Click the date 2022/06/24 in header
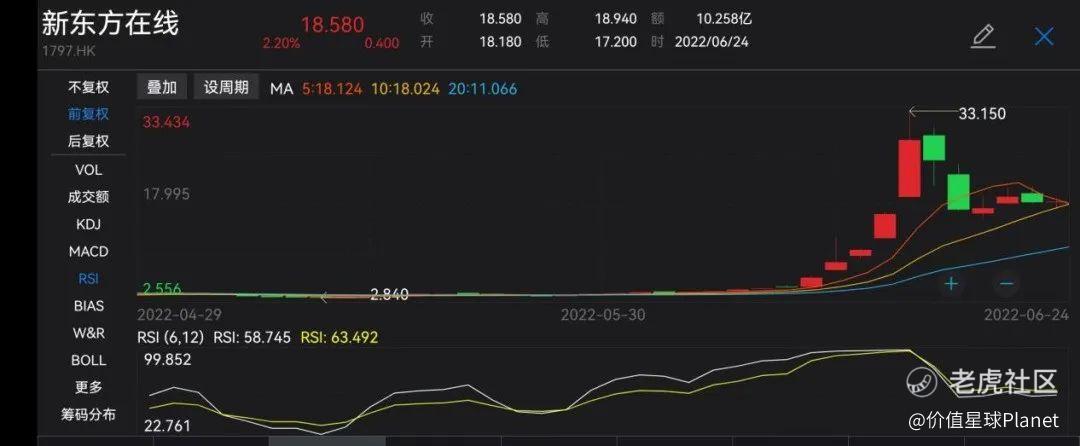 click(x=712, y=42)
